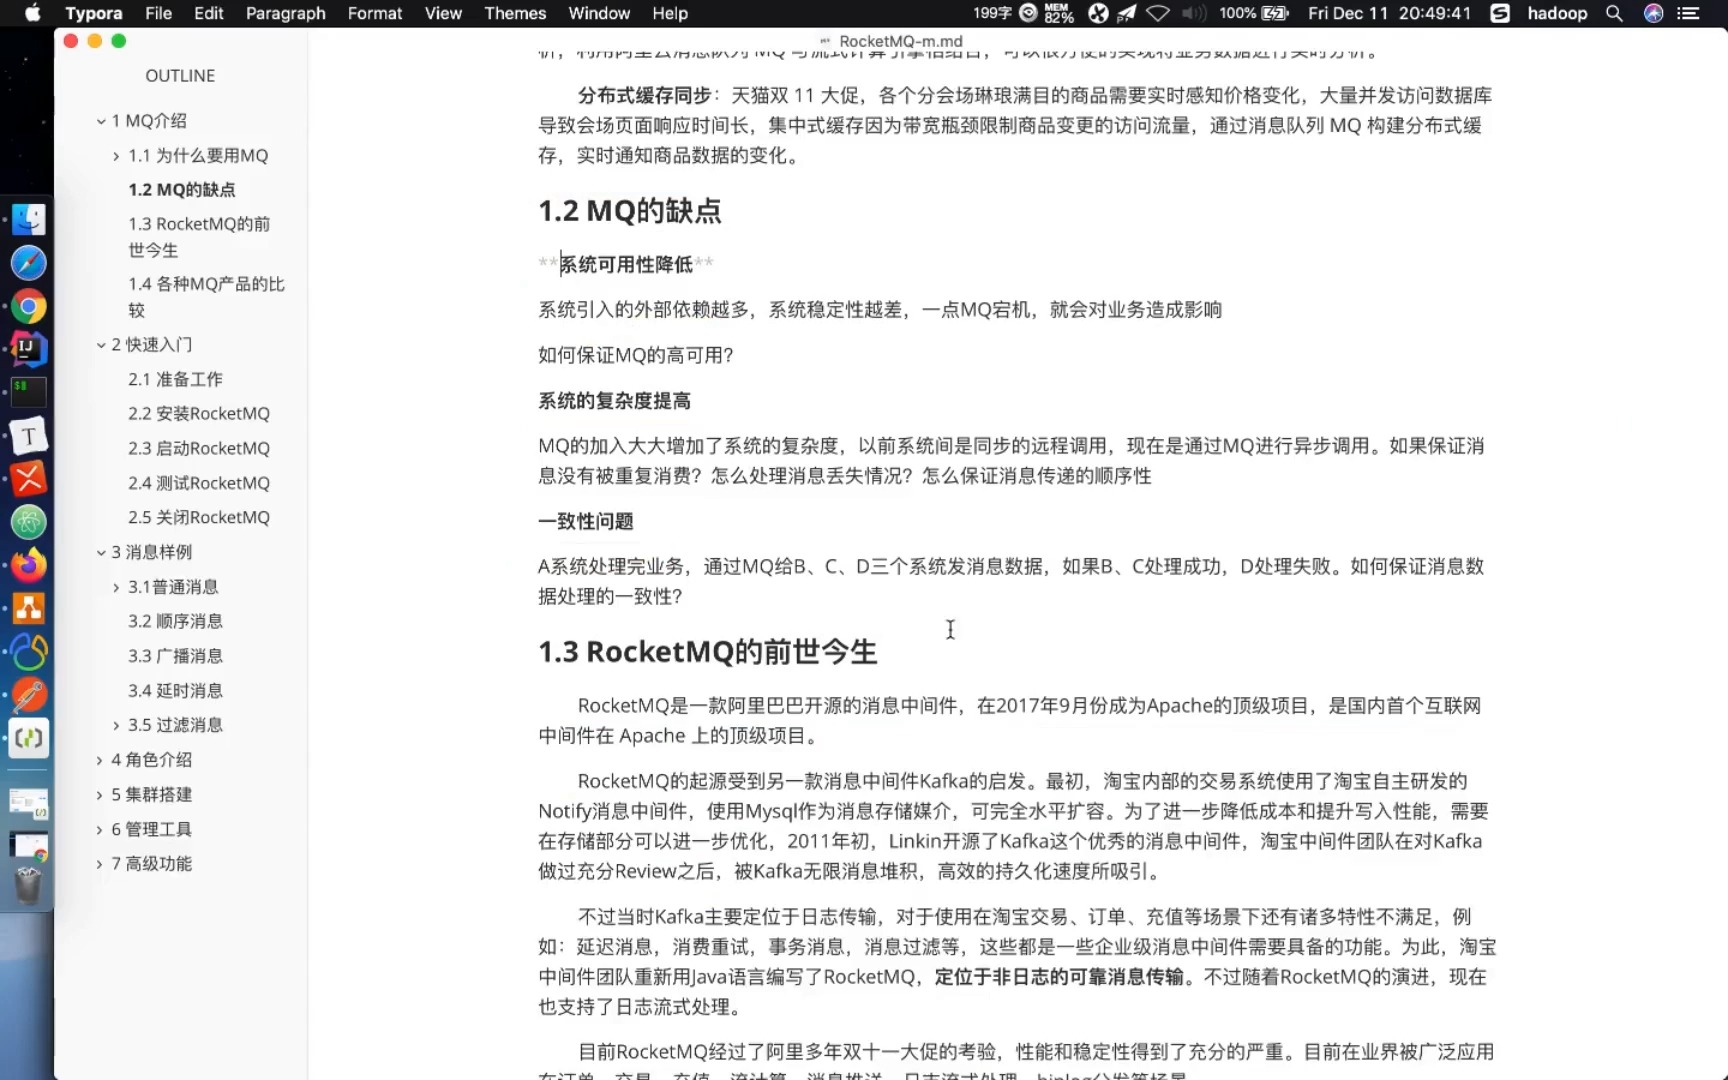
Task: Expand the 5 集群搭建 outline section
Action: pos(99,795)
